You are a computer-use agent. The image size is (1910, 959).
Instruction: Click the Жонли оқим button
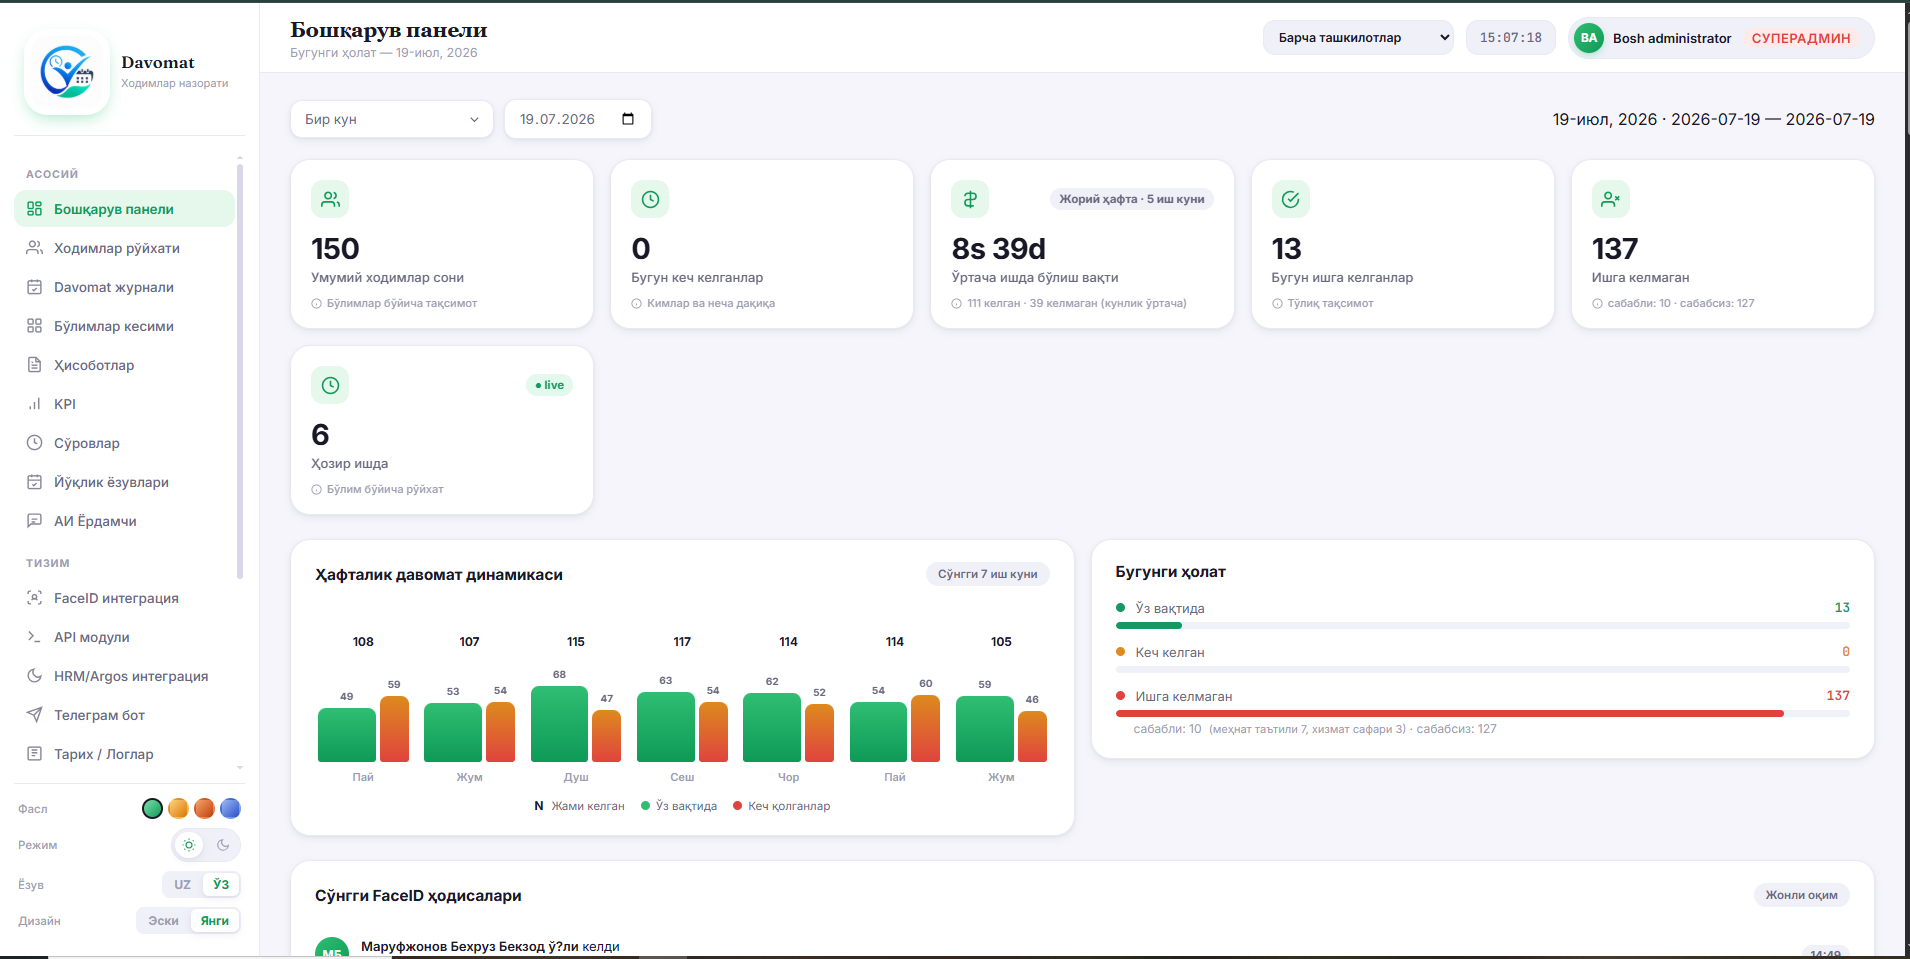(1801, 895)
